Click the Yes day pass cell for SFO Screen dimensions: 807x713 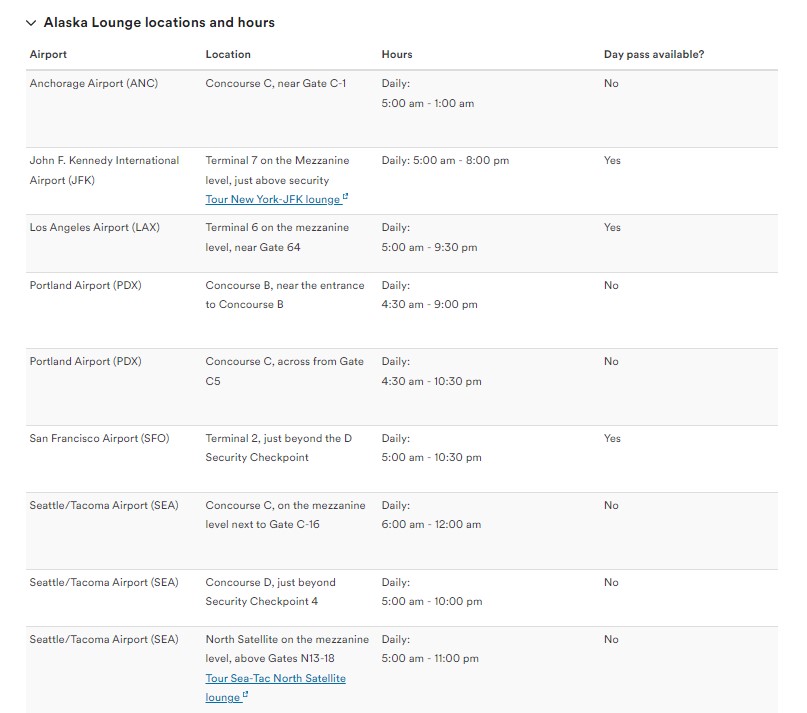click(x=612, y=439)
